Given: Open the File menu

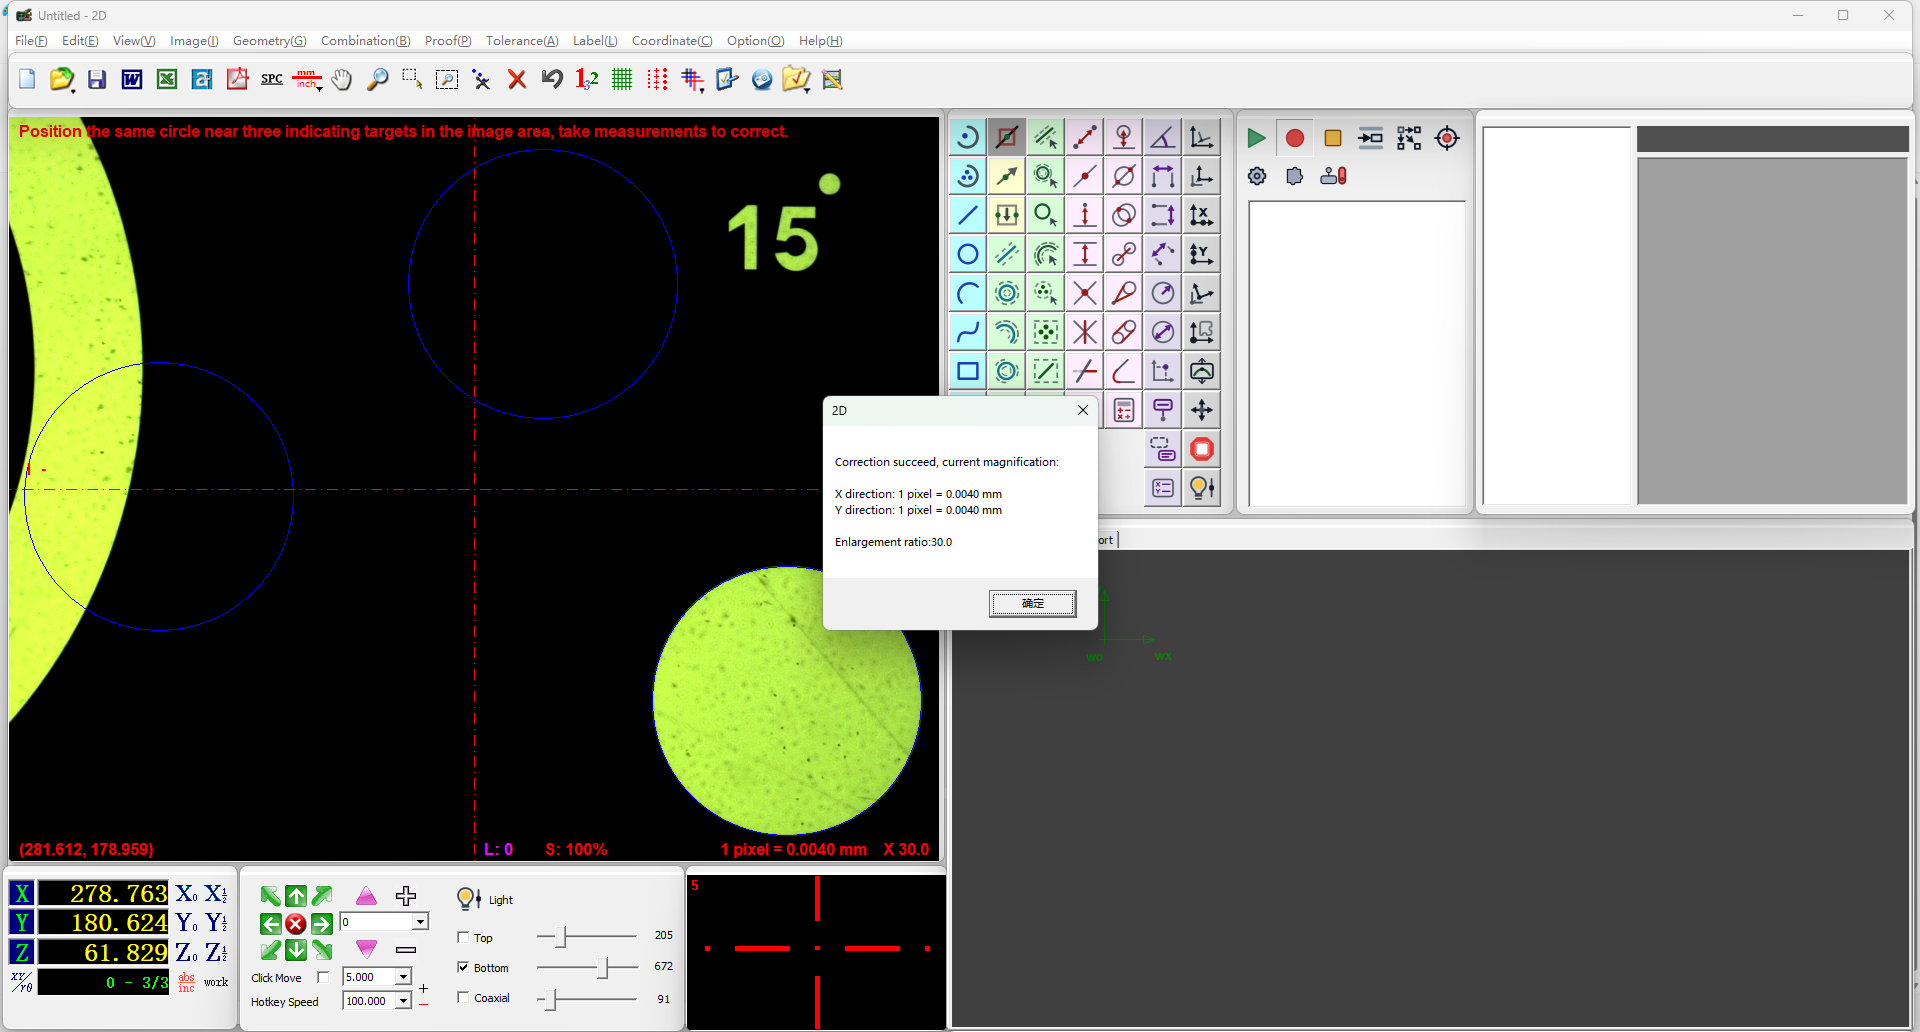Looking at the screenshot, I should (31, 41).
